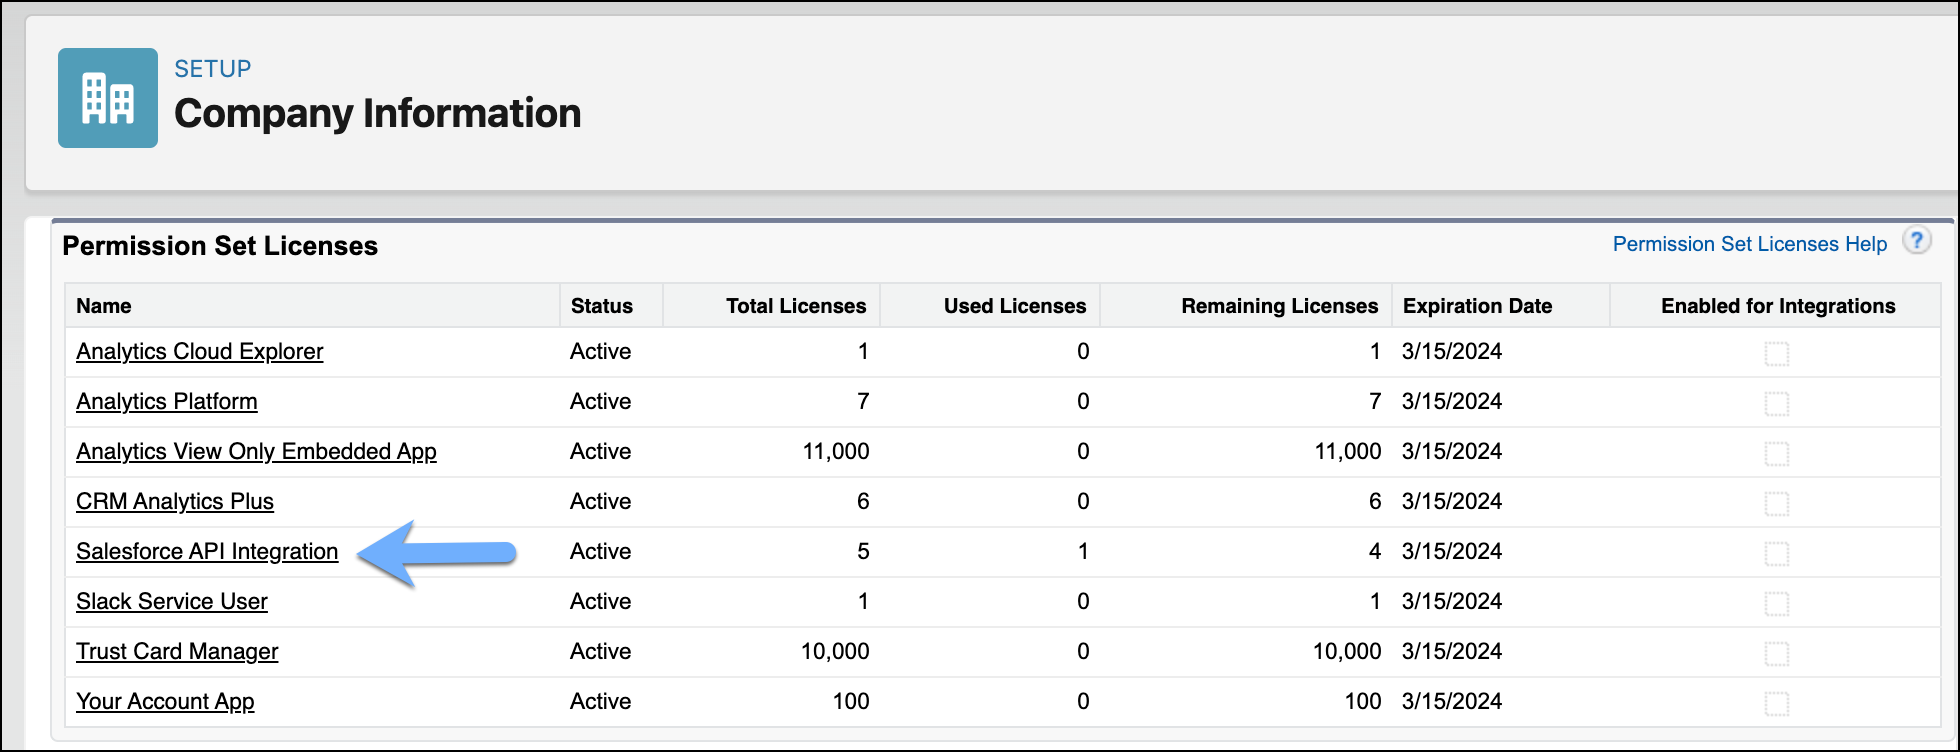Open Permission Set Licenses Help link
1960x752 pixels.
pos(1749,244)
